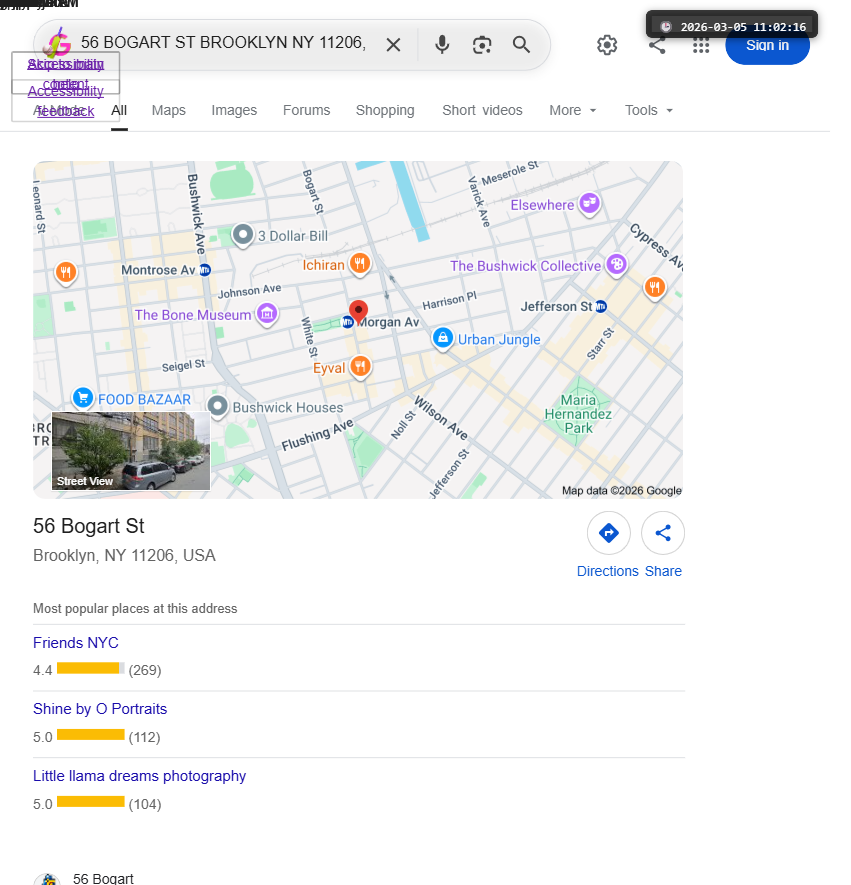Click the Wilson Ave label on map
Image resolution: width=851 pixels, height=885 pixels.
(441, 418)
